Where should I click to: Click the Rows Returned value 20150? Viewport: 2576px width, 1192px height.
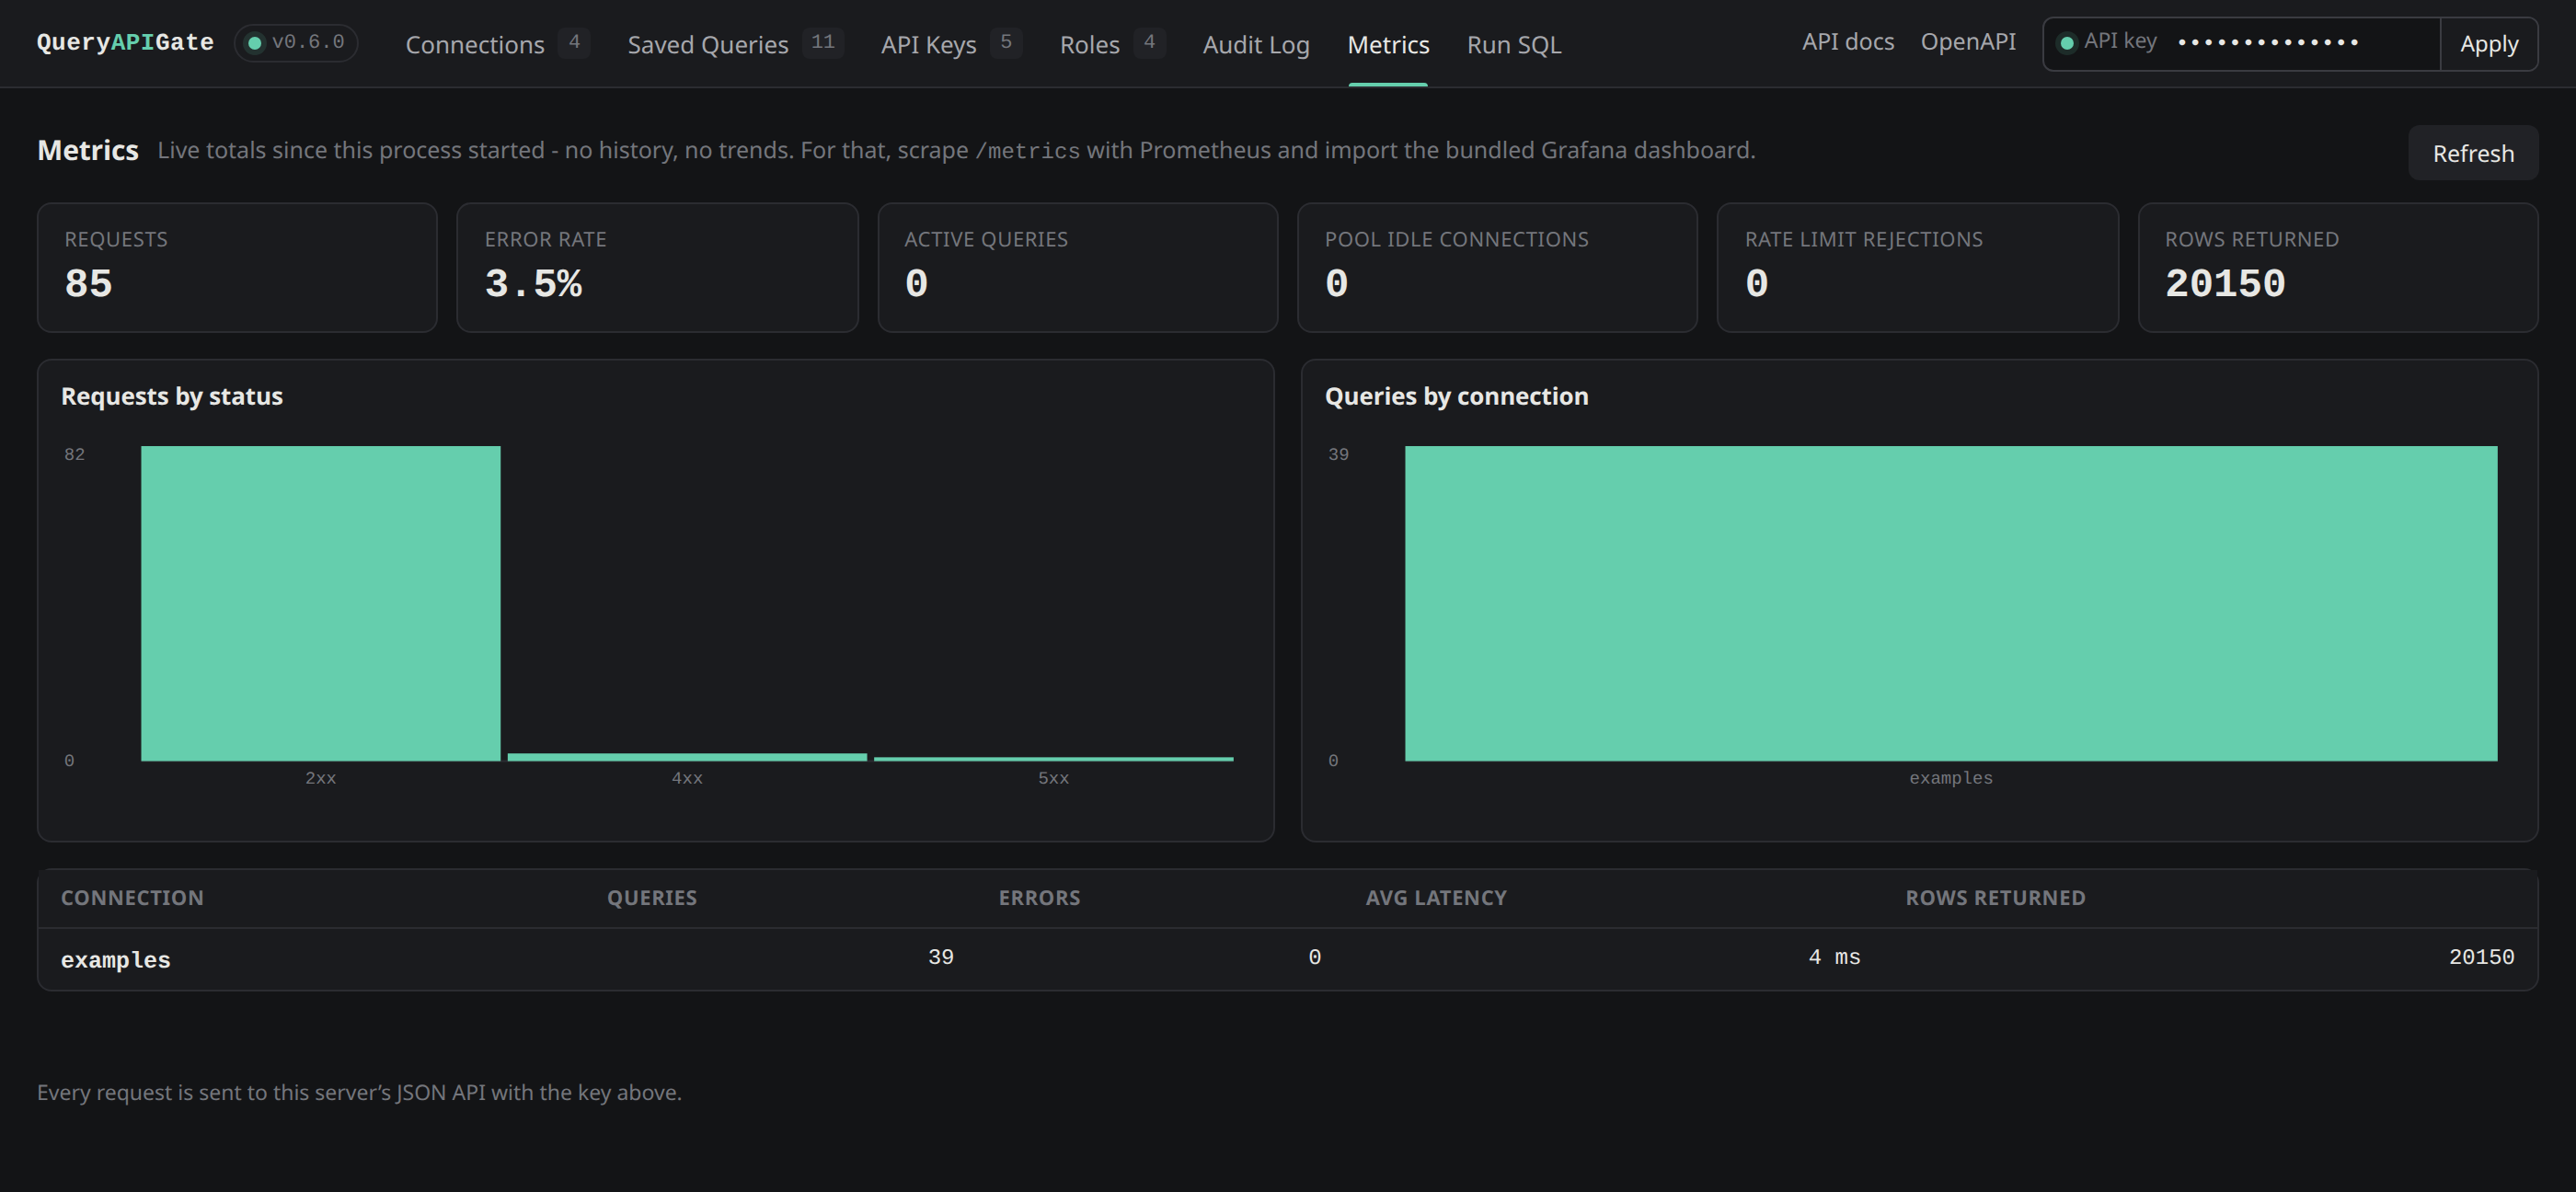(2225, 284)
